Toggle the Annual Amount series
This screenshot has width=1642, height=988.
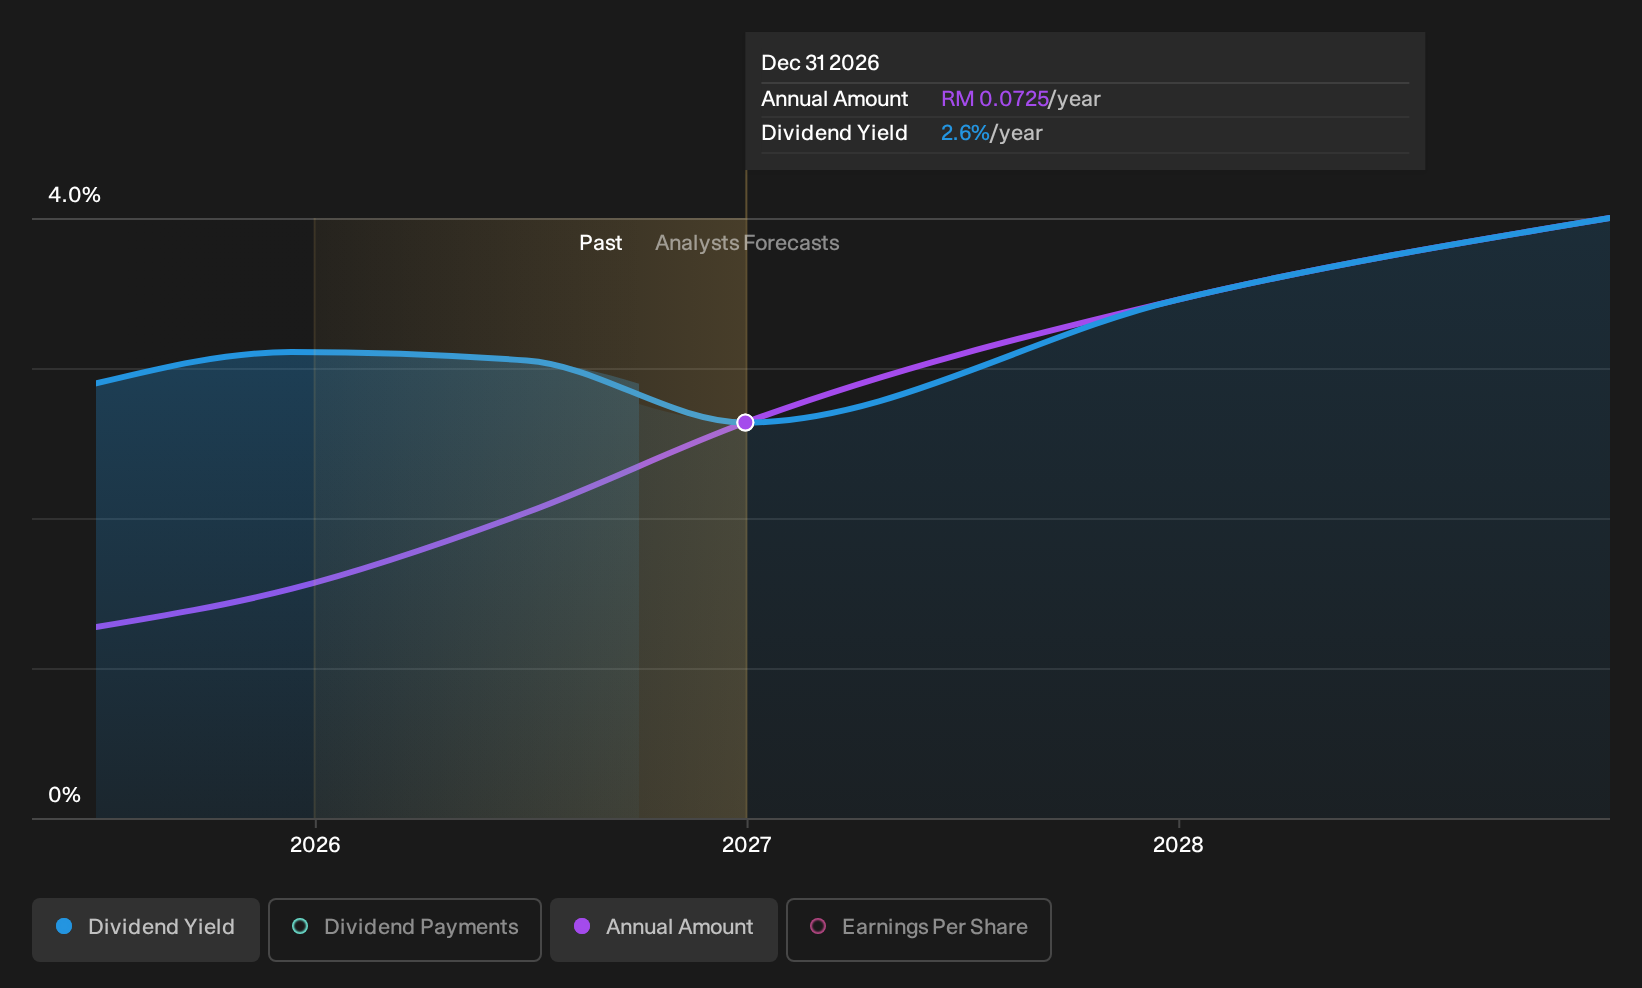(664, 929)
